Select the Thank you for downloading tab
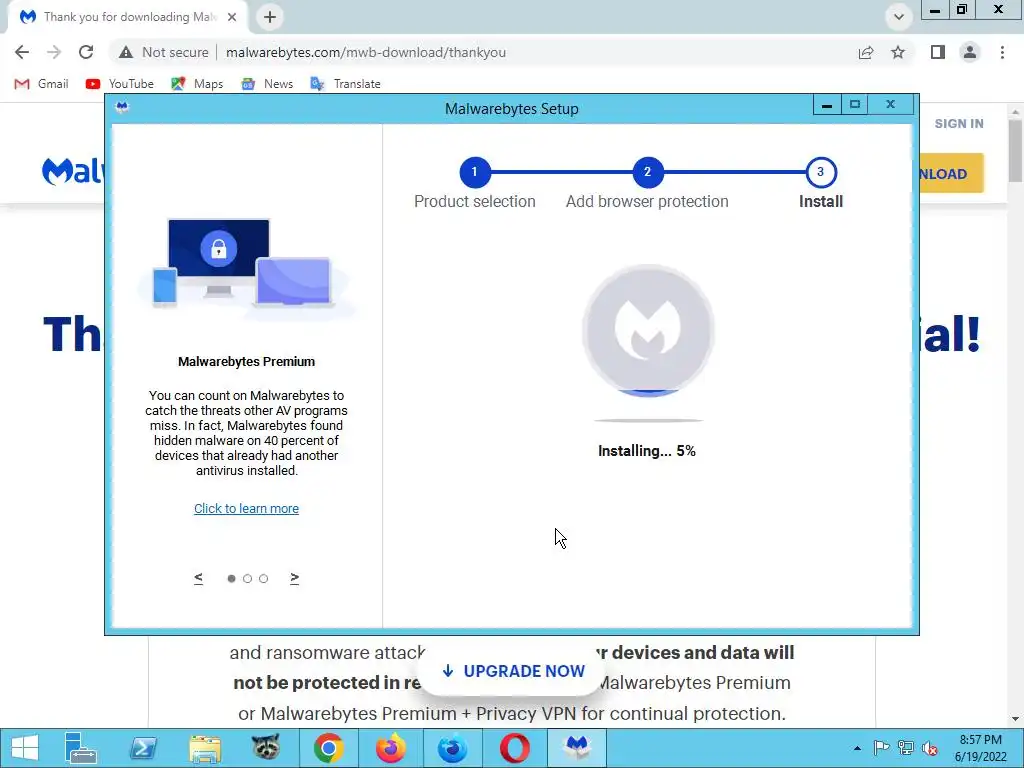Screen dimensions: 1024x768 click(127, 17)
